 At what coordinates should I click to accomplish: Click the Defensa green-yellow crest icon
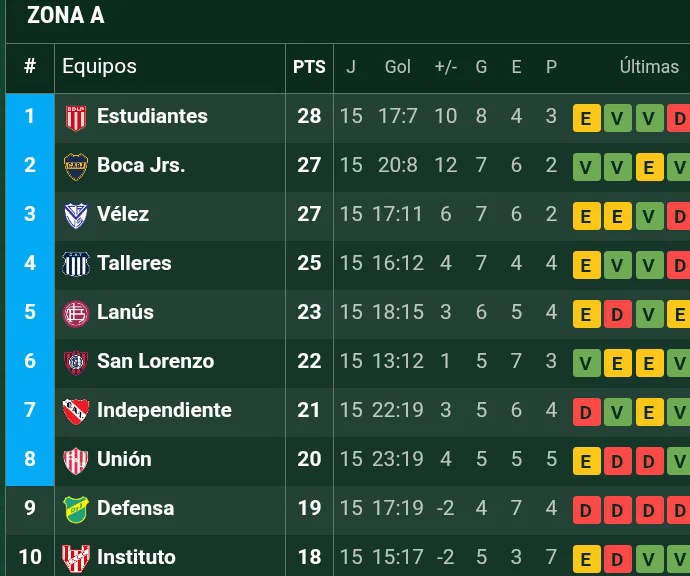pos(76,510)
